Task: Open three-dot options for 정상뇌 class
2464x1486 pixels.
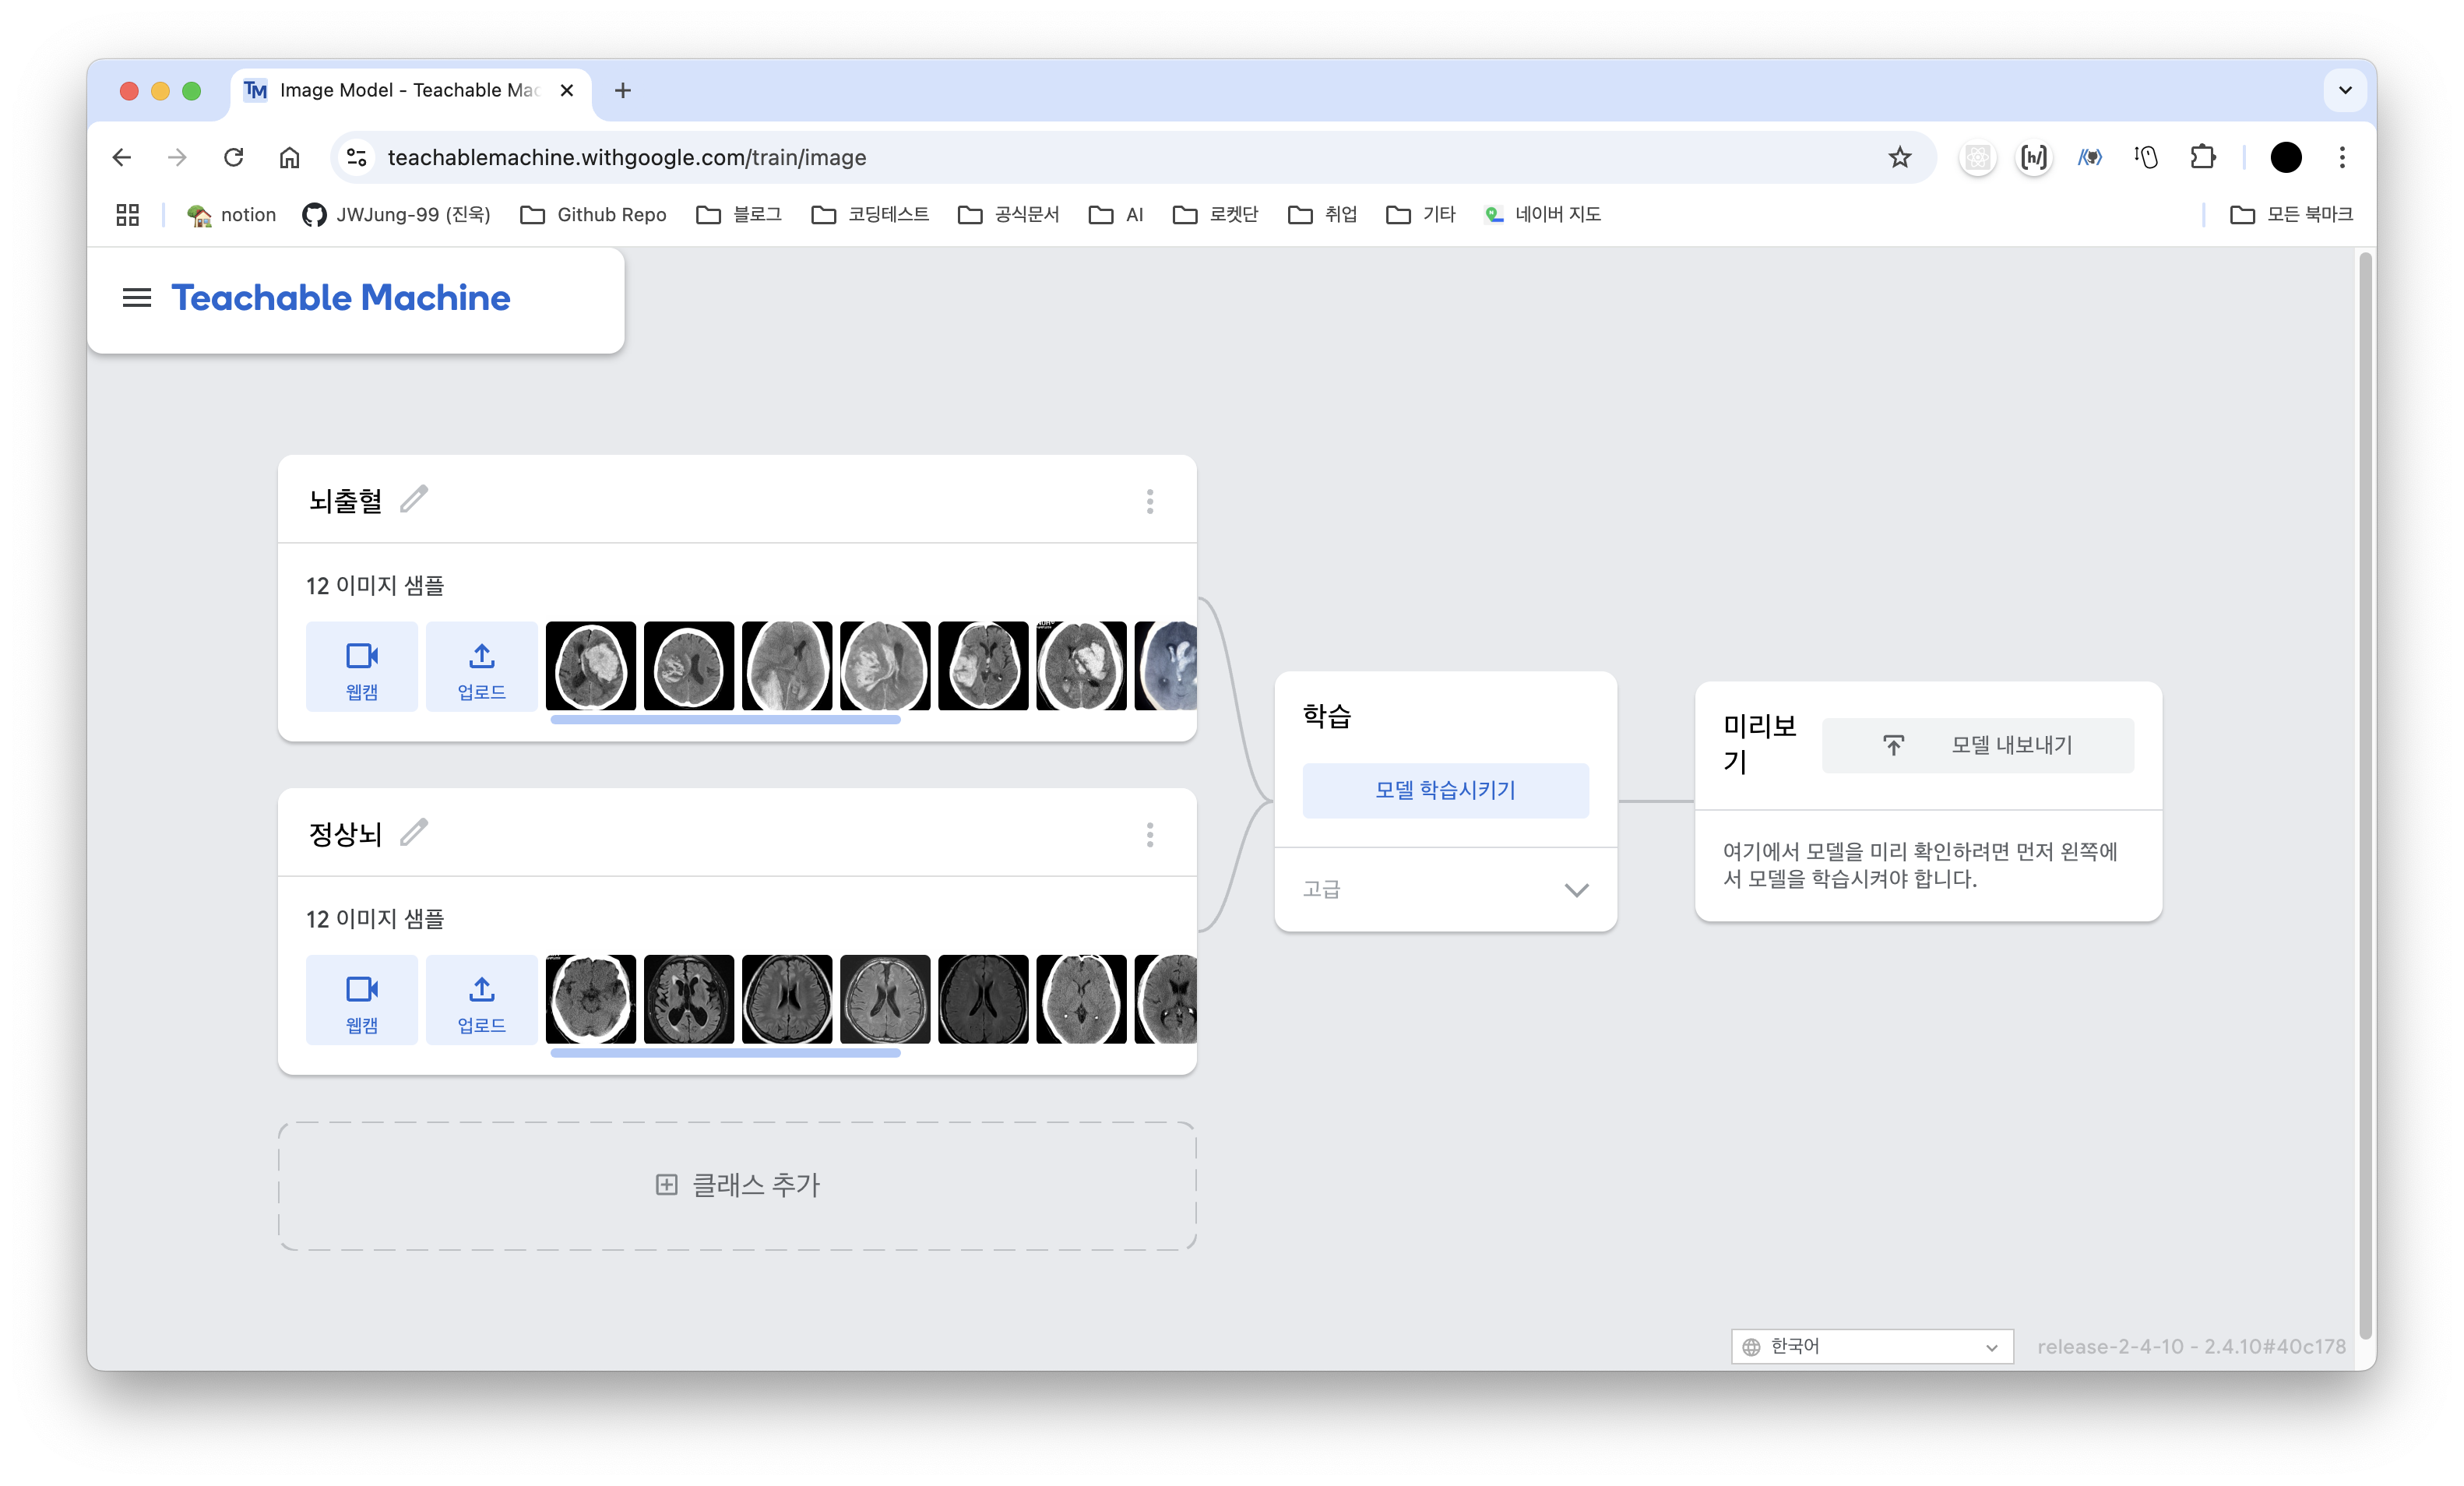Action: pos(1150,834)
